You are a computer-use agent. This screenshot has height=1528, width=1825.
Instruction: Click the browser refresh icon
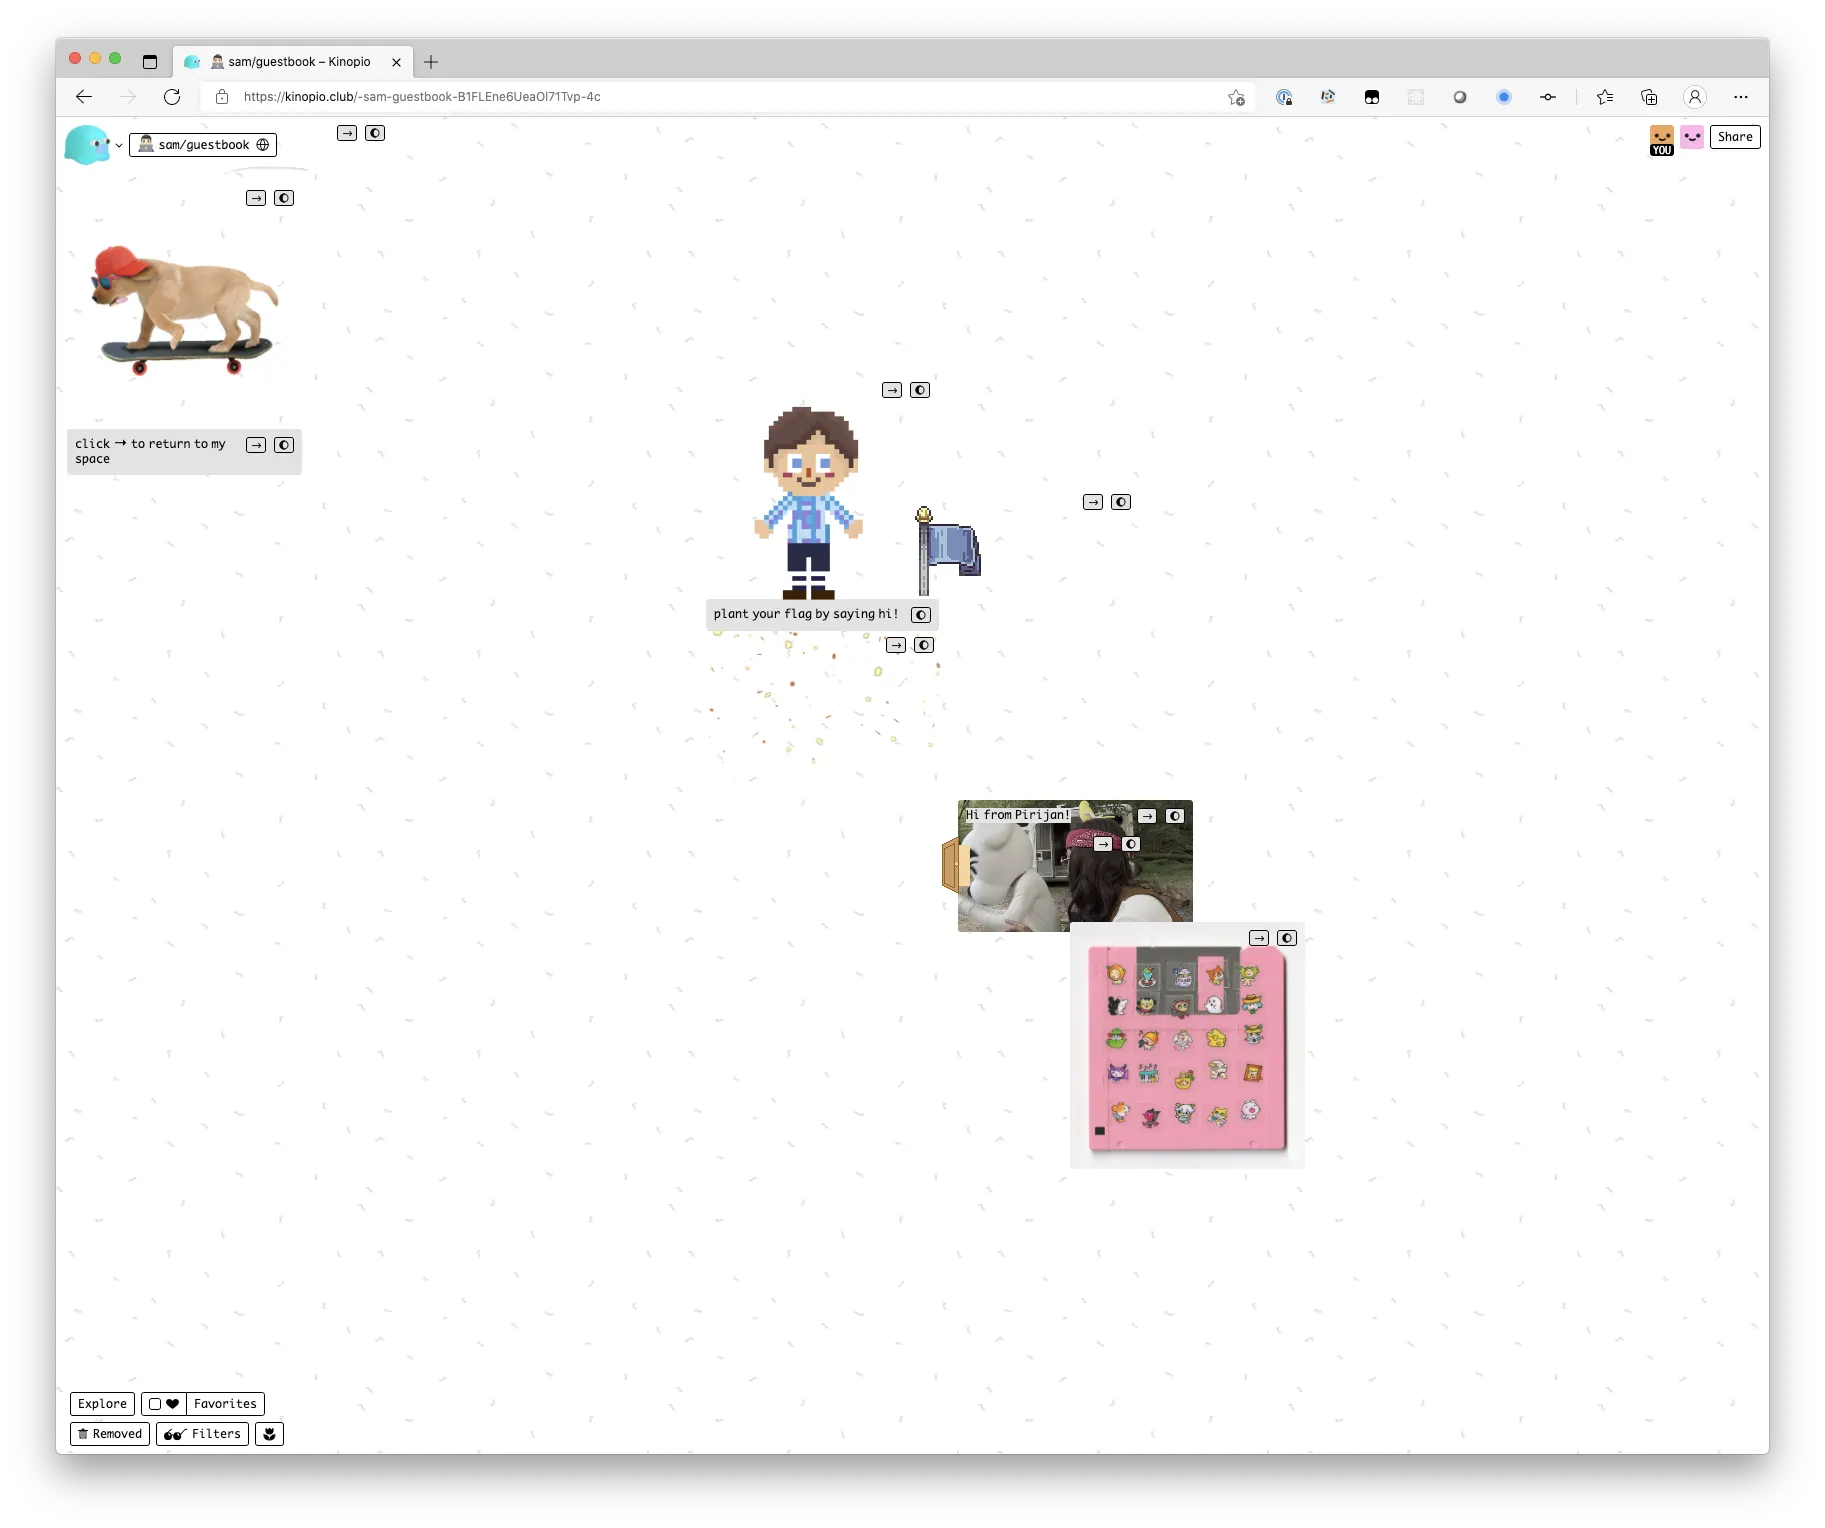click(x=172, y=97)
